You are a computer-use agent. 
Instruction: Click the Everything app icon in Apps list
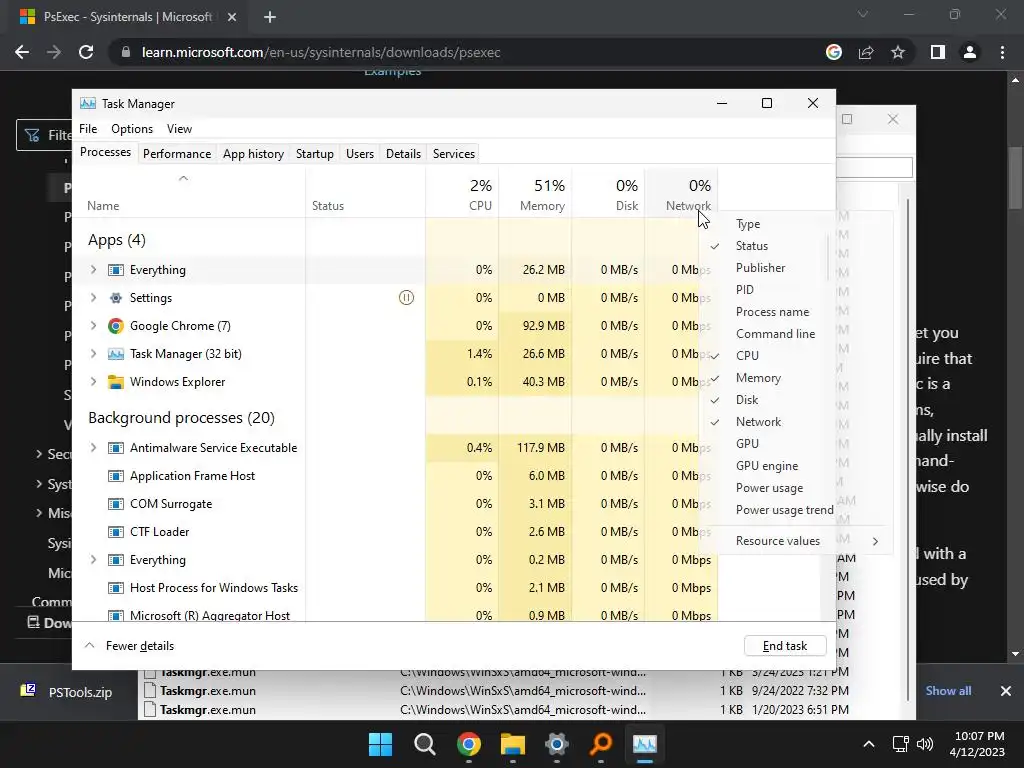pos(116,270)
